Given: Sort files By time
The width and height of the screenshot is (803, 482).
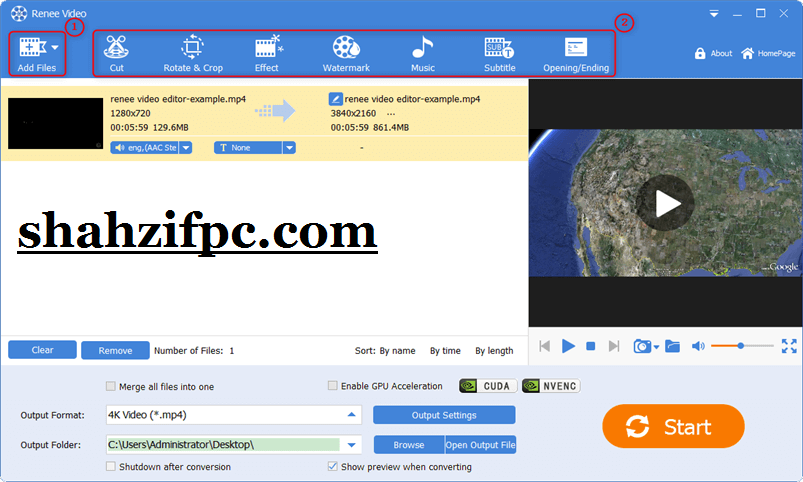Looking at the screenshot, I should pyautogui.click(x=445, y=351).
